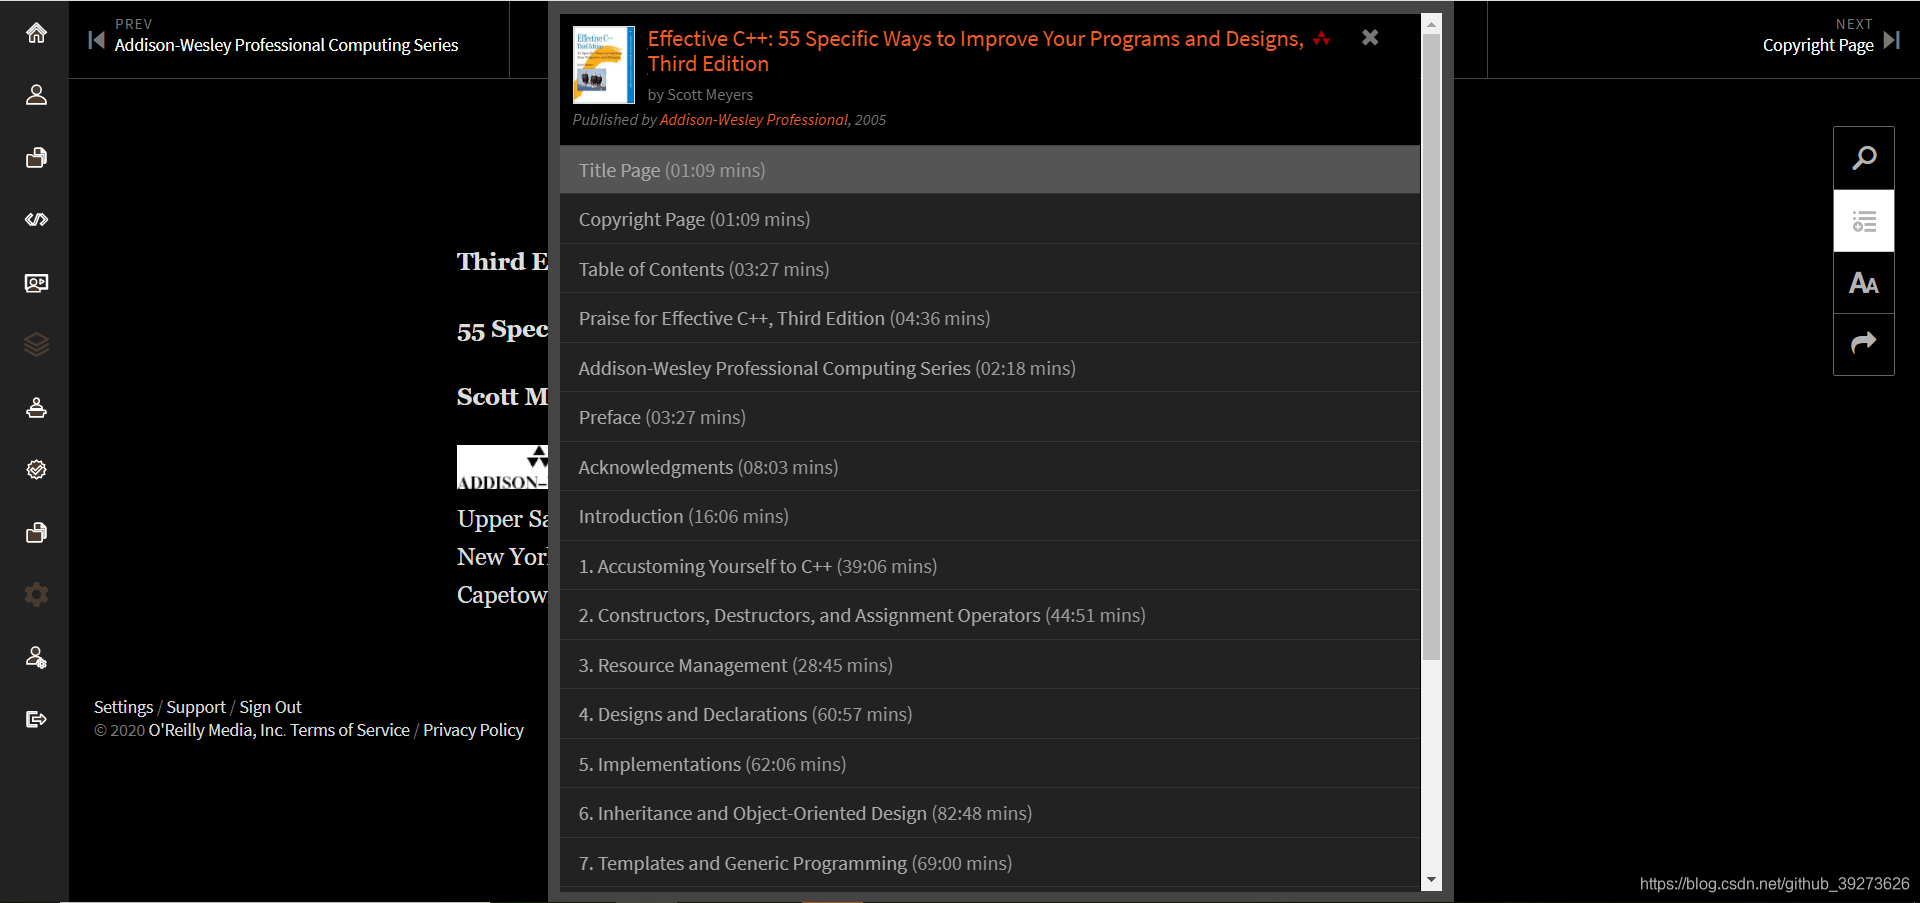The image size is (1920, 903).
Task: Open the Effective C++ book title link
Action: [x=975, y=51]
